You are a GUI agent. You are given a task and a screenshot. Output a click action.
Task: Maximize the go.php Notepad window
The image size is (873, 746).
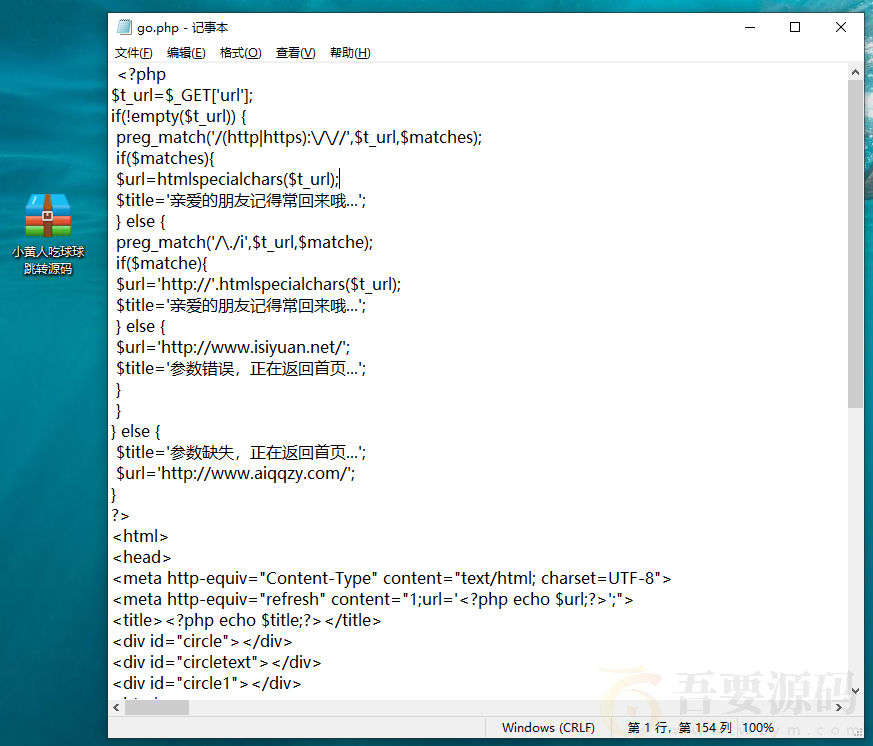coord(795,27)
